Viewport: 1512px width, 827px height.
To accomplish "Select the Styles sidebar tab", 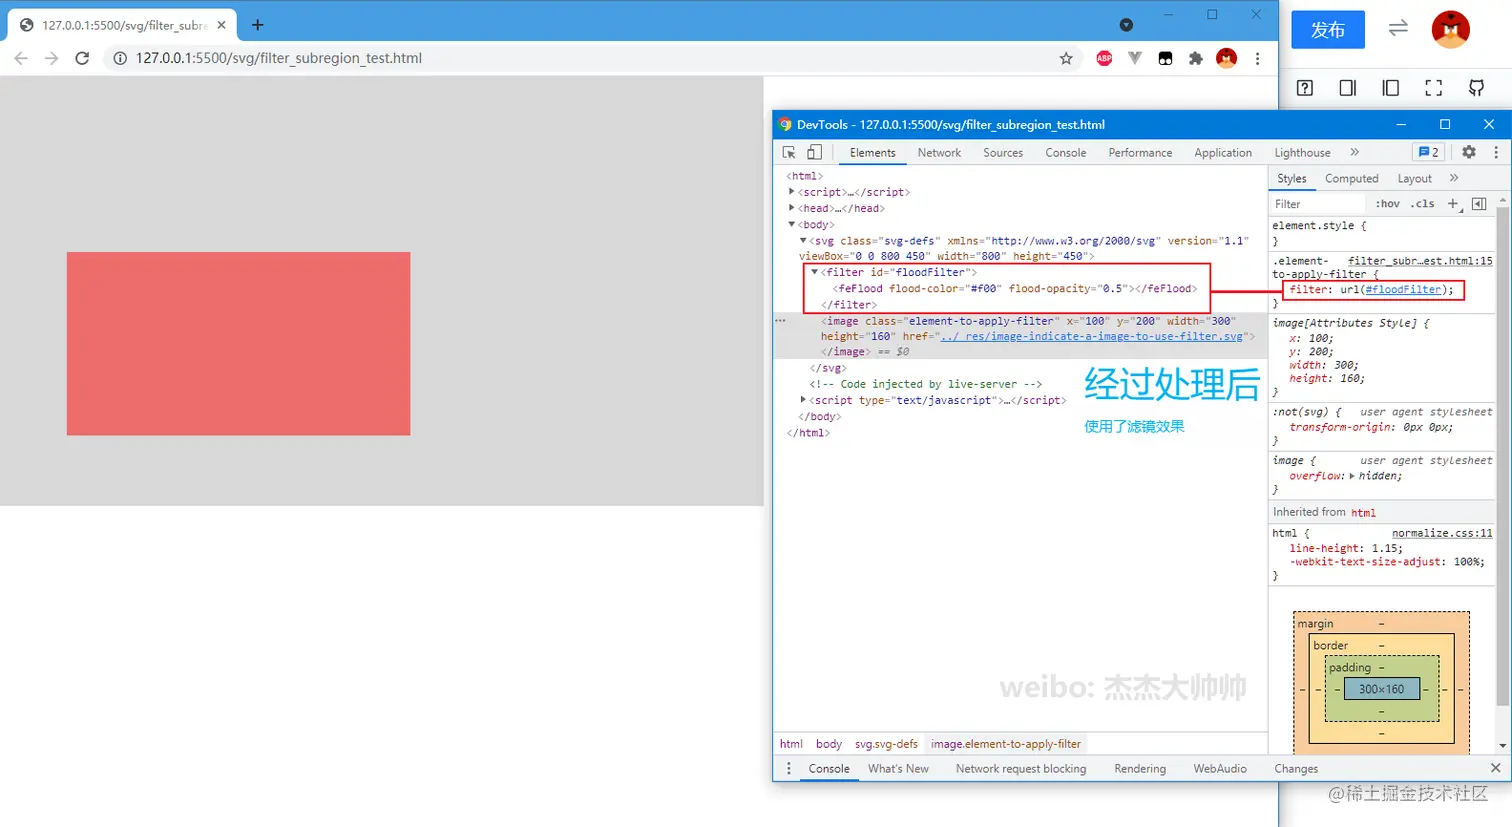I will [x=1292, y=179].
